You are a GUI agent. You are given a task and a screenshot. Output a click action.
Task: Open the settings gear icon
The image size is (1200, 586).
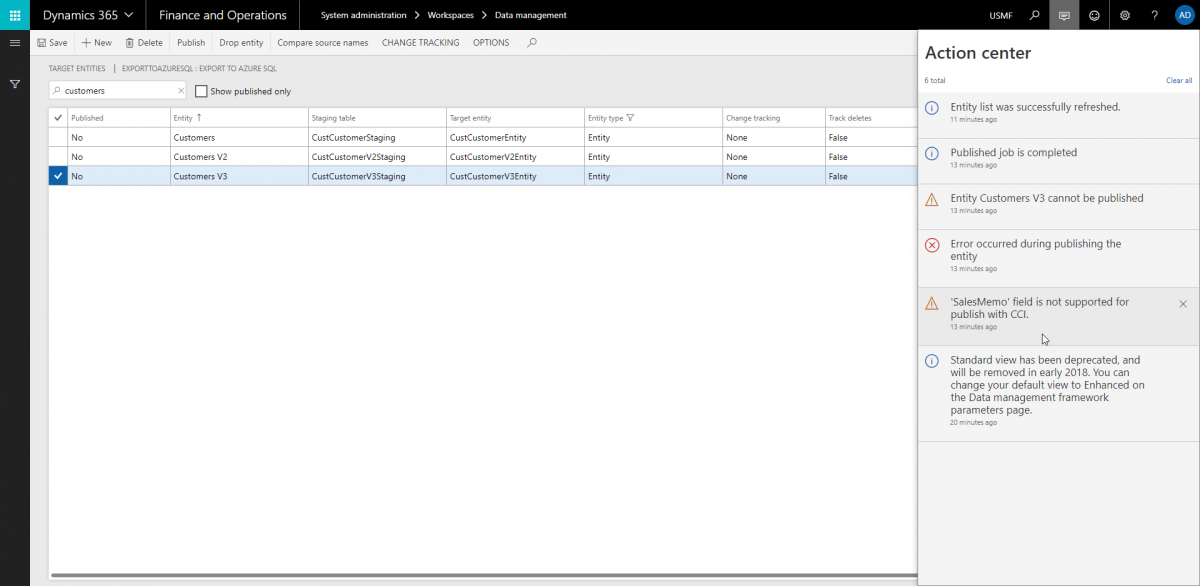click(x=1125, y=15)
